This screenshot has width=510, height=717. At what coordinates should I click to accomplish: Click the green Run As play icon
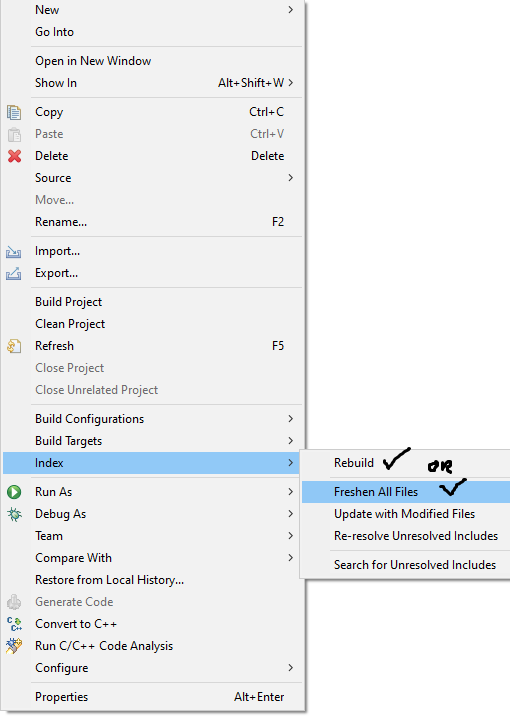[14, 492]
